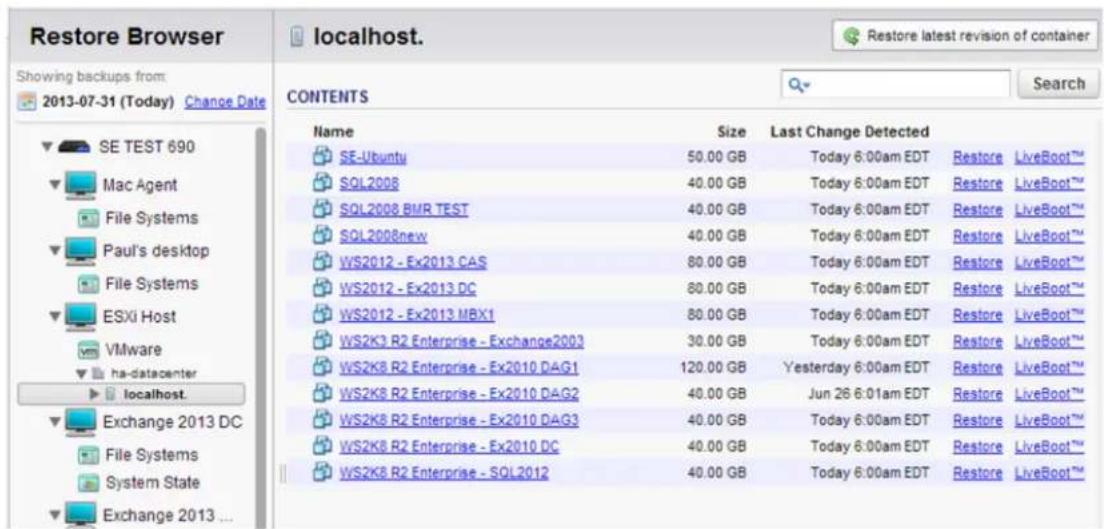Select VMware under ESXi Host
The width and height of the screenshot is (1104, 529).
pos(132,350)
